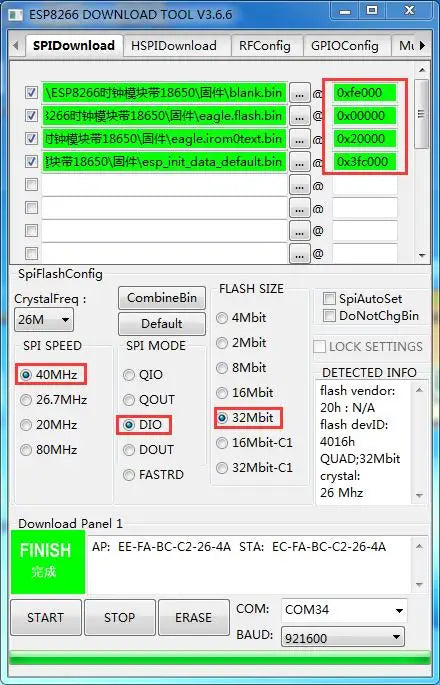
Task: Switch to the RFConfig tab
Action: point(265,46)
